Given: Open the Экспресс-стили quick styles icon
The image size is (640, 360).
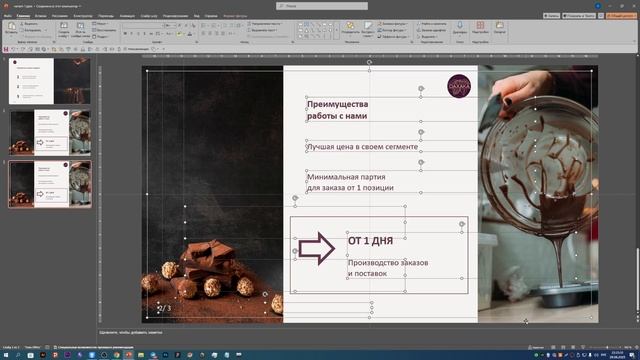Looking at the screenshot, I should [x=368, y=26].
